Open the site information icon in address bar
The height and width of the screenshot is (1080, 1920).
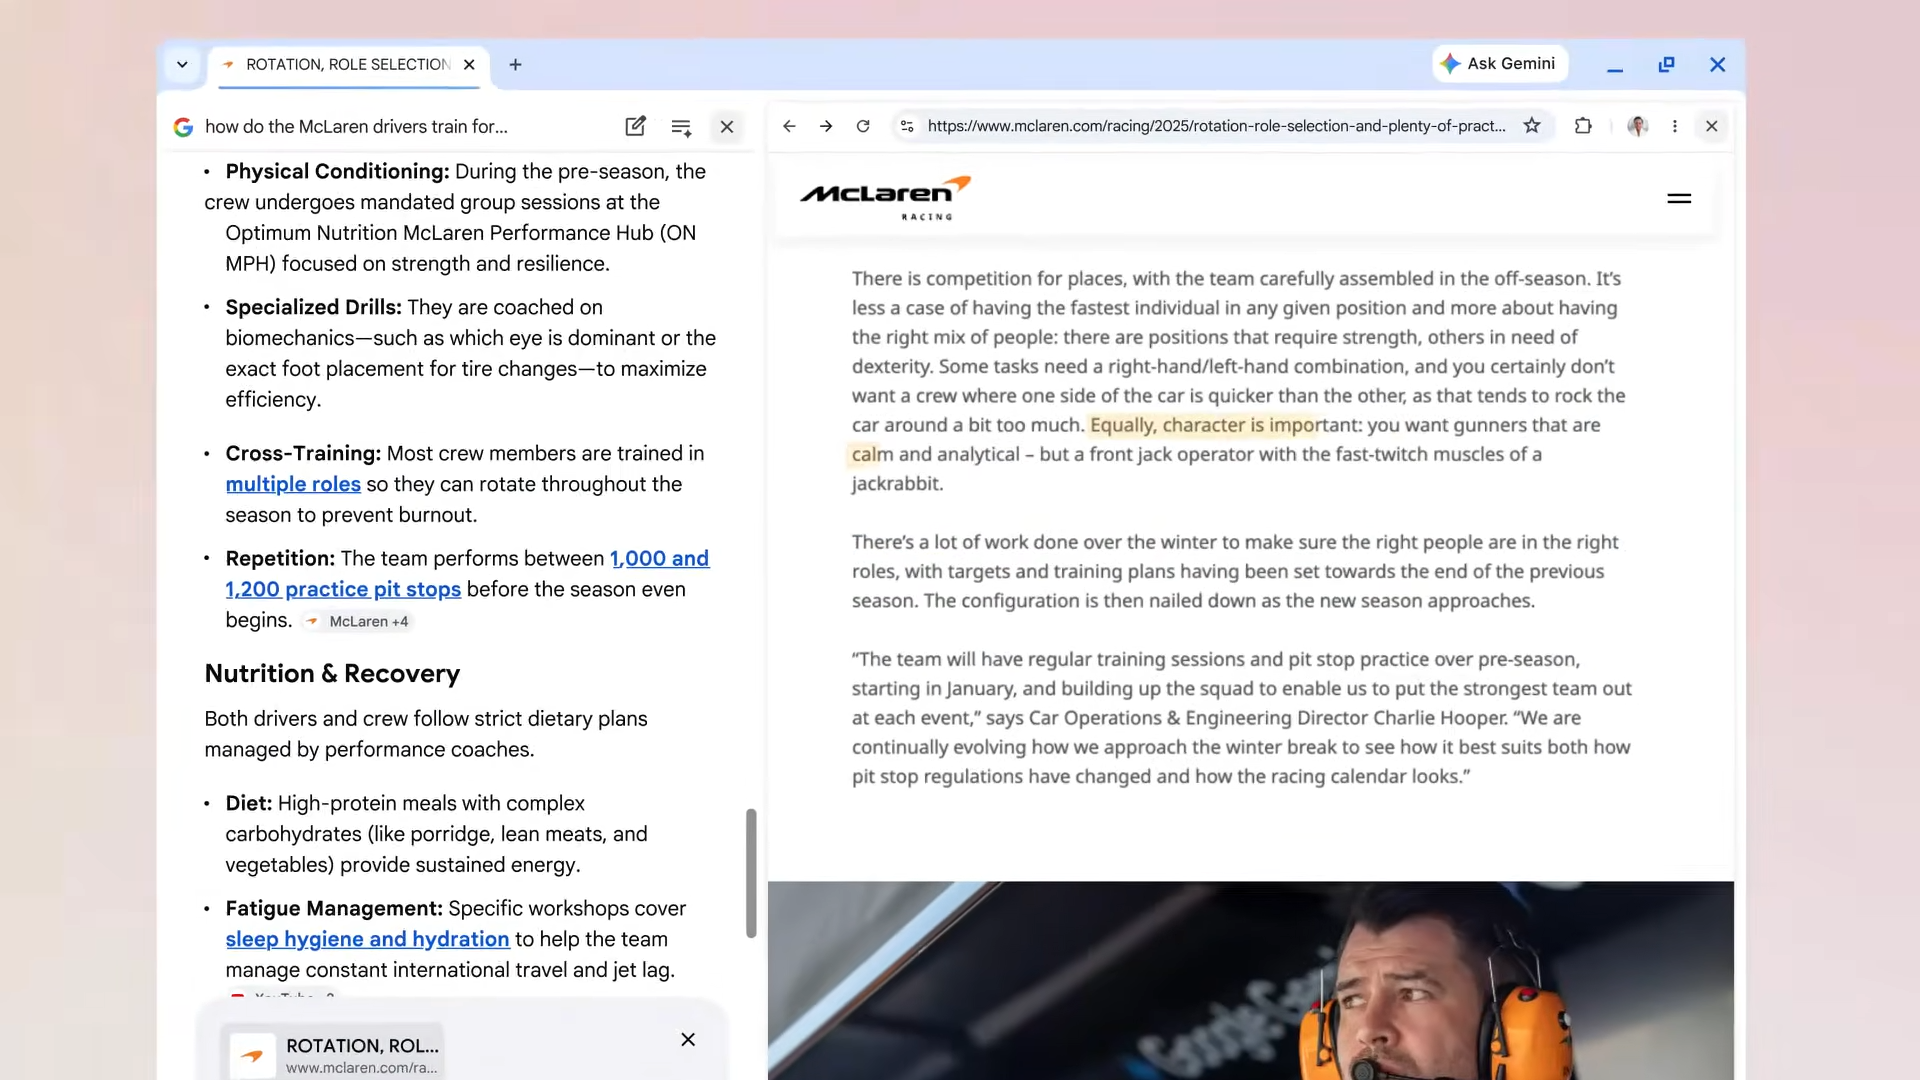point(907,126)
